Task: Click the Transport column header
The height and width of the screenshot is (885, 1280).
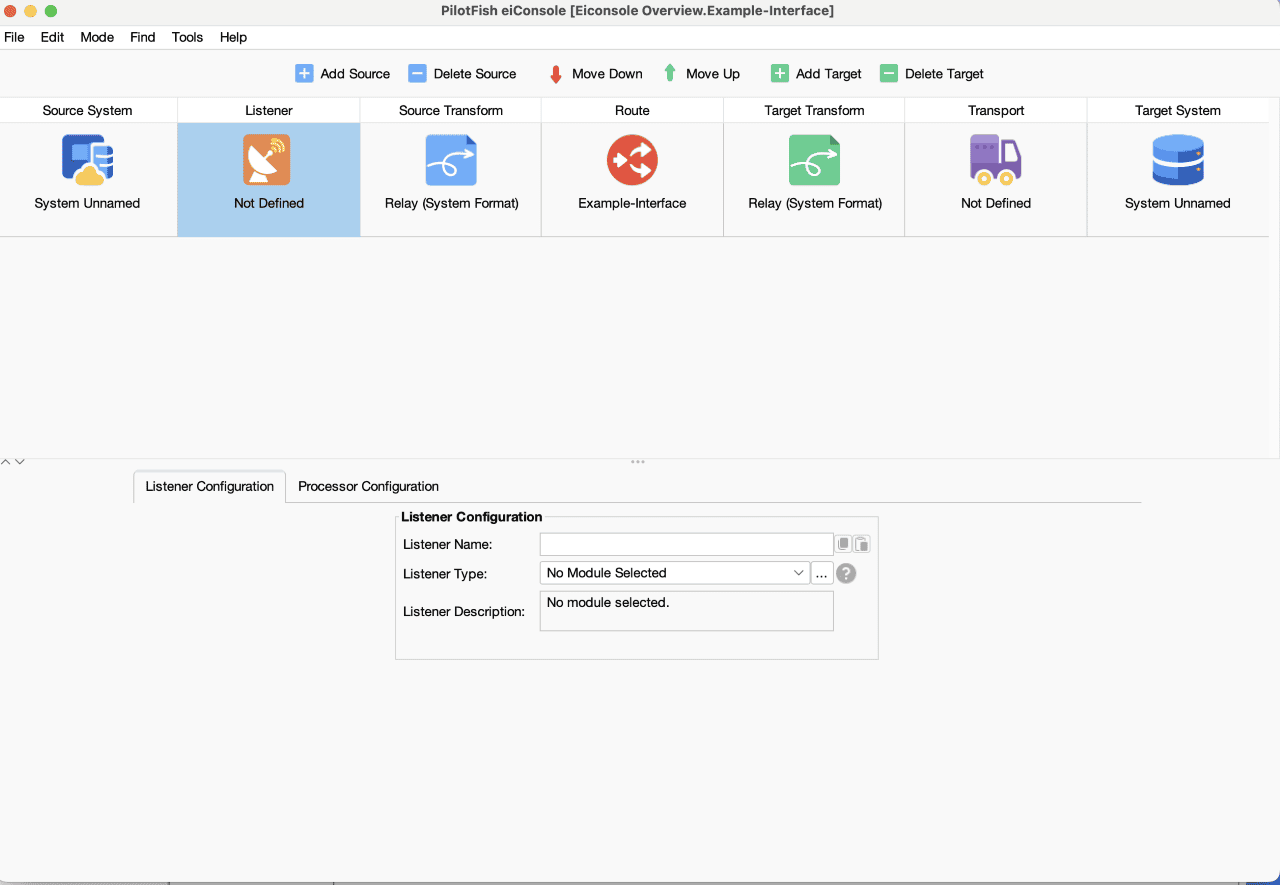Action: click(x=996, y=110)
